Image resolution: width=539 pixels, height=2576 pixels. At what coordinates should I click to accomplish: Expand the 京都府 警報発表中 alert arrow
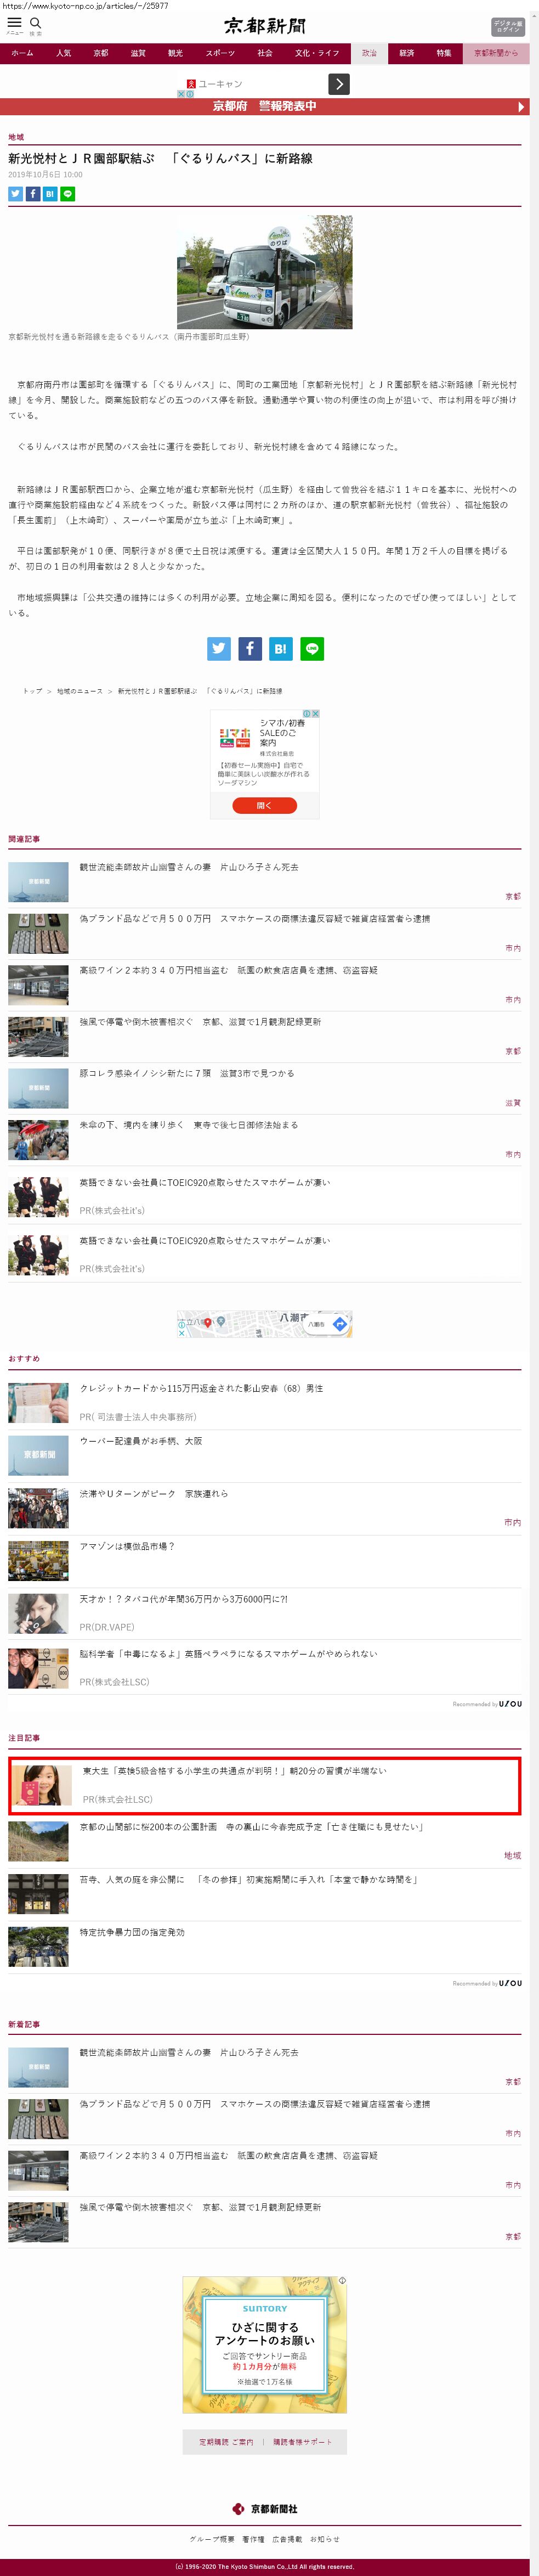[520, 107]
